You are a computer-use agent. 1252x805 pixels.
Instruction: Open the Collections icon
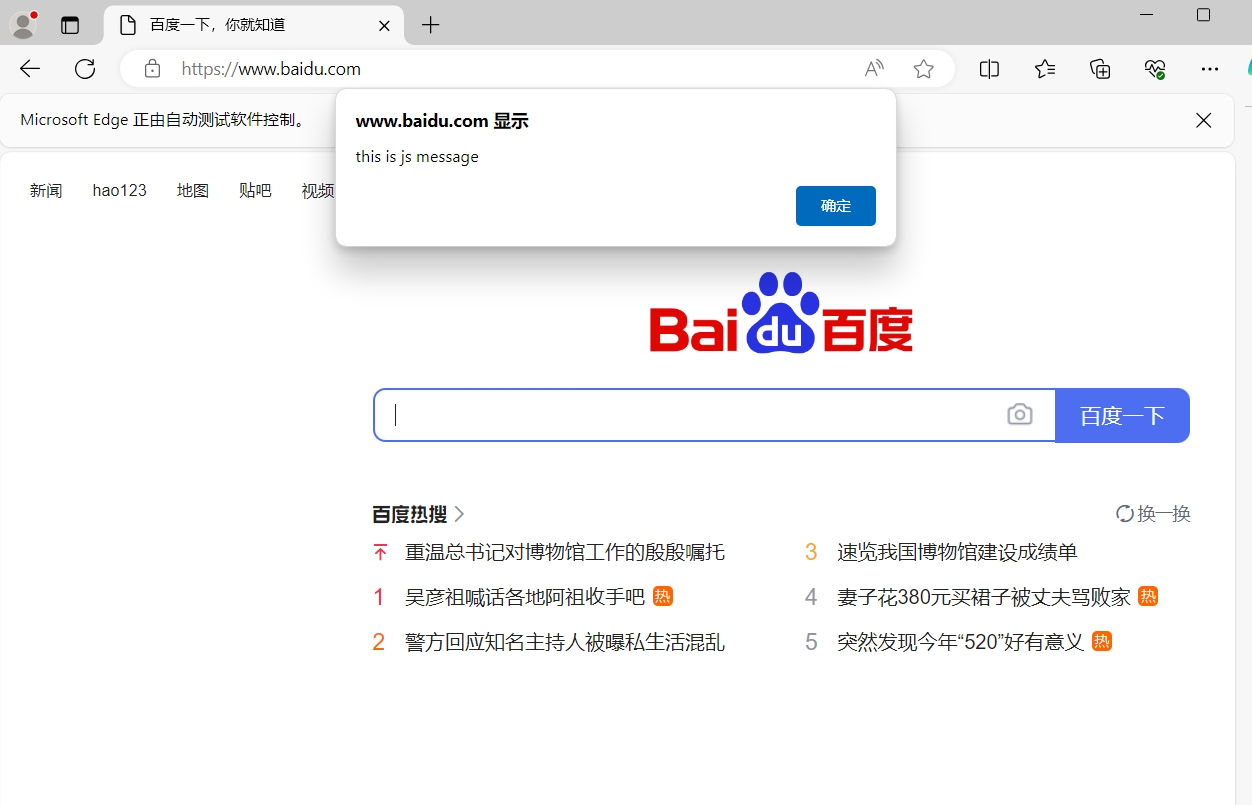pos(1100,69)
